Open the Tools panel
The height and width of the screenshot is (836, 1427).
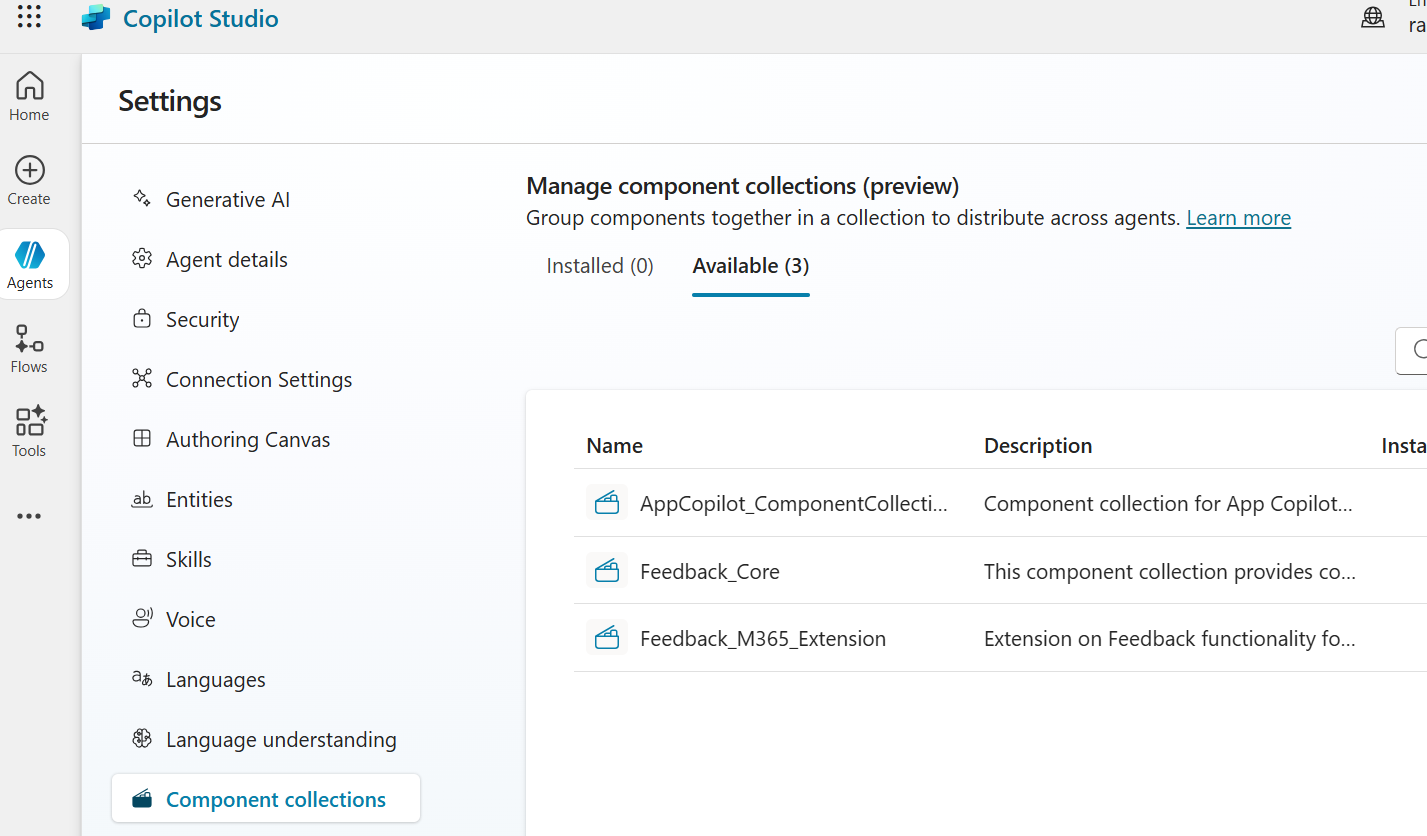pos(28,430)
